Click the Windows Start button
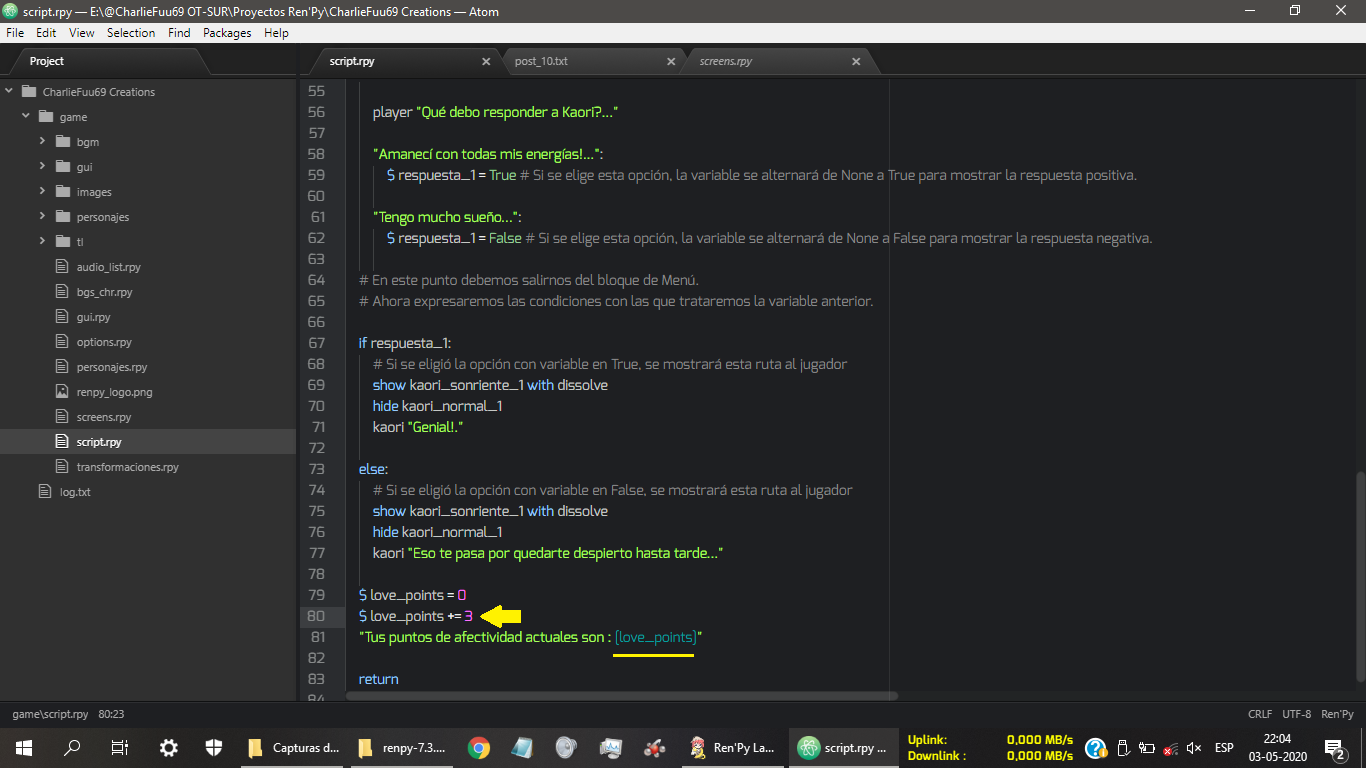Viewport: 1366px width, 768px height. [23, 747]
